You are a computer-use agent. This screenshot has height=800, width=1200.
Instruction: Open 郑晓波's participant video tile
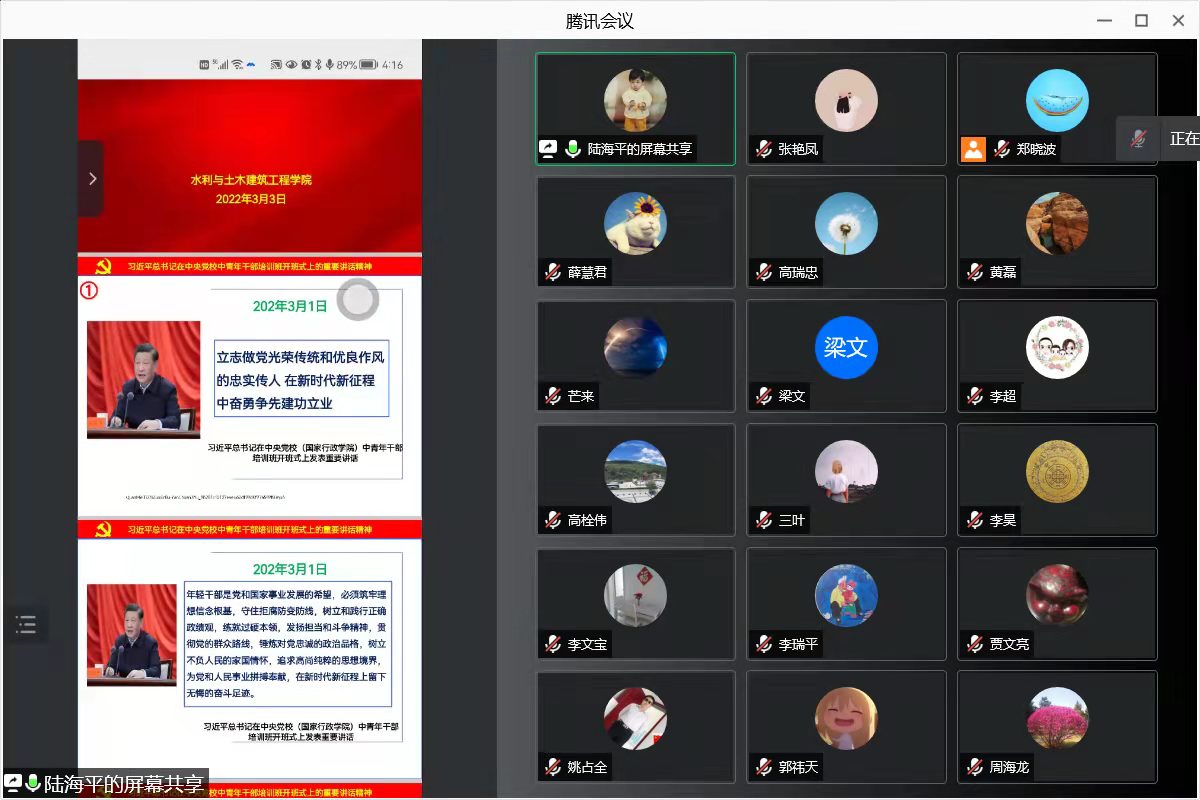pos(1057,108)
